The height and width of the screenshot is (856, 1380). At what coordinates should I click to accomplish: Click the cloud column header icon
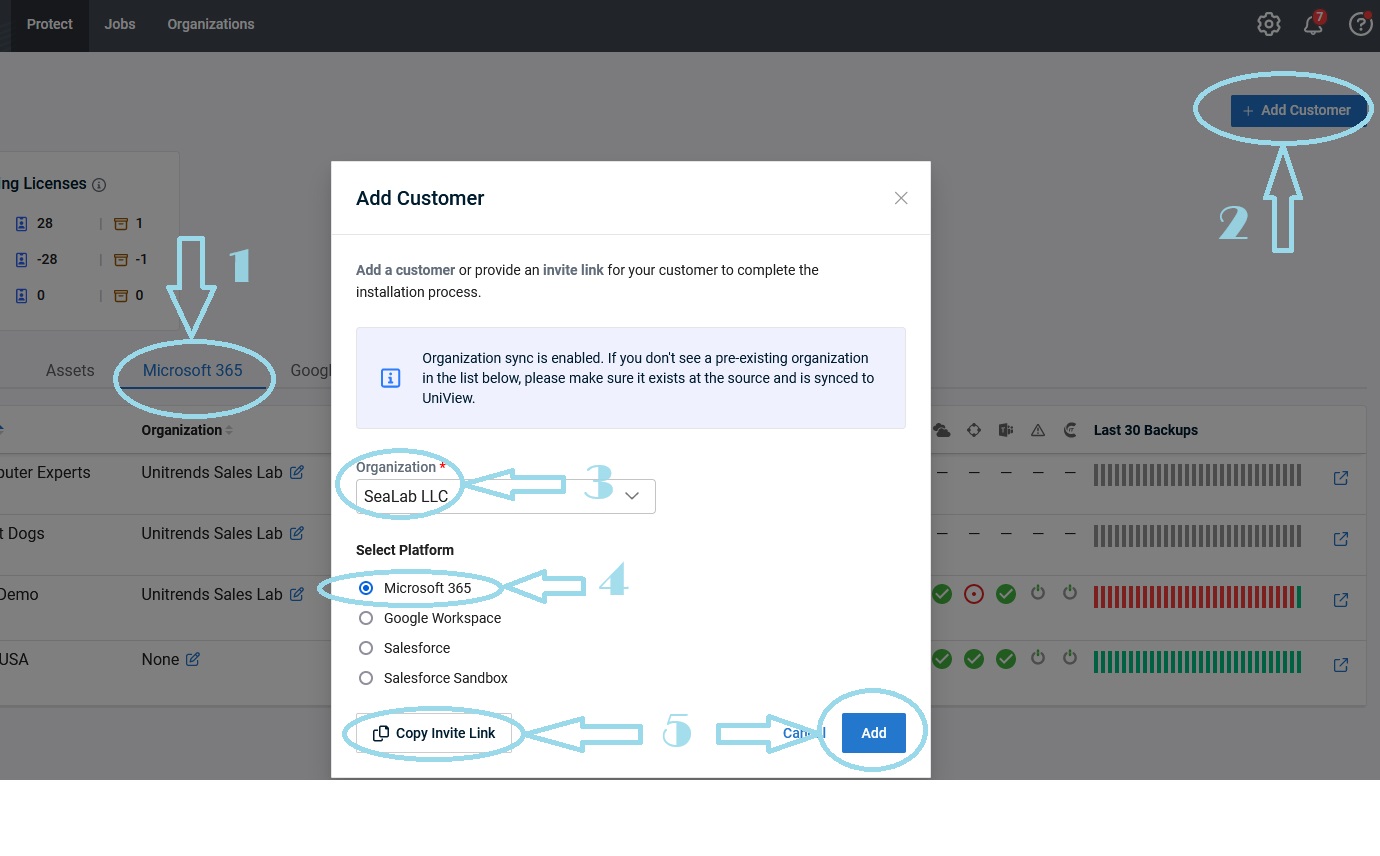pyautogui.click(x=942, y=430)
